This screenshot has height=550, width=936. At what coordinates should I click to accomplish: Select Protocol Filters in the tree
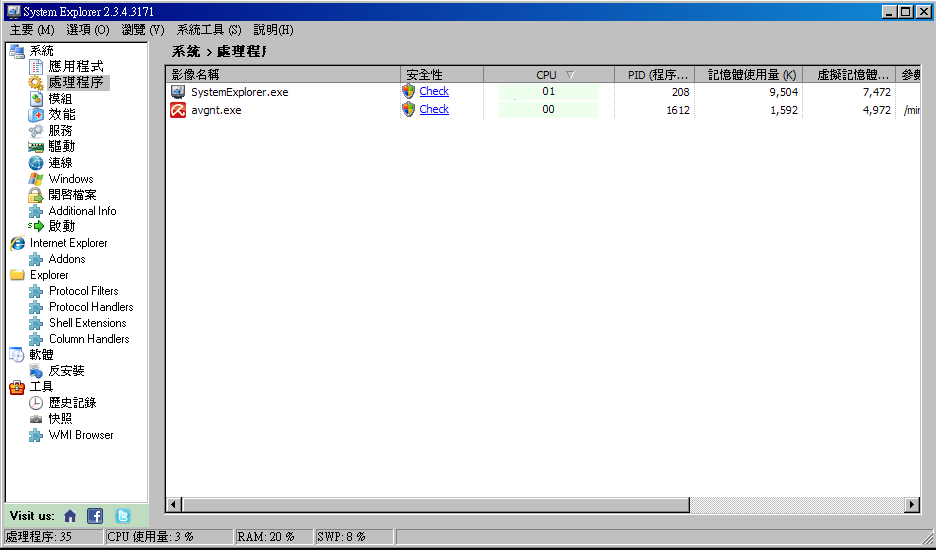(x=84, y=291)
